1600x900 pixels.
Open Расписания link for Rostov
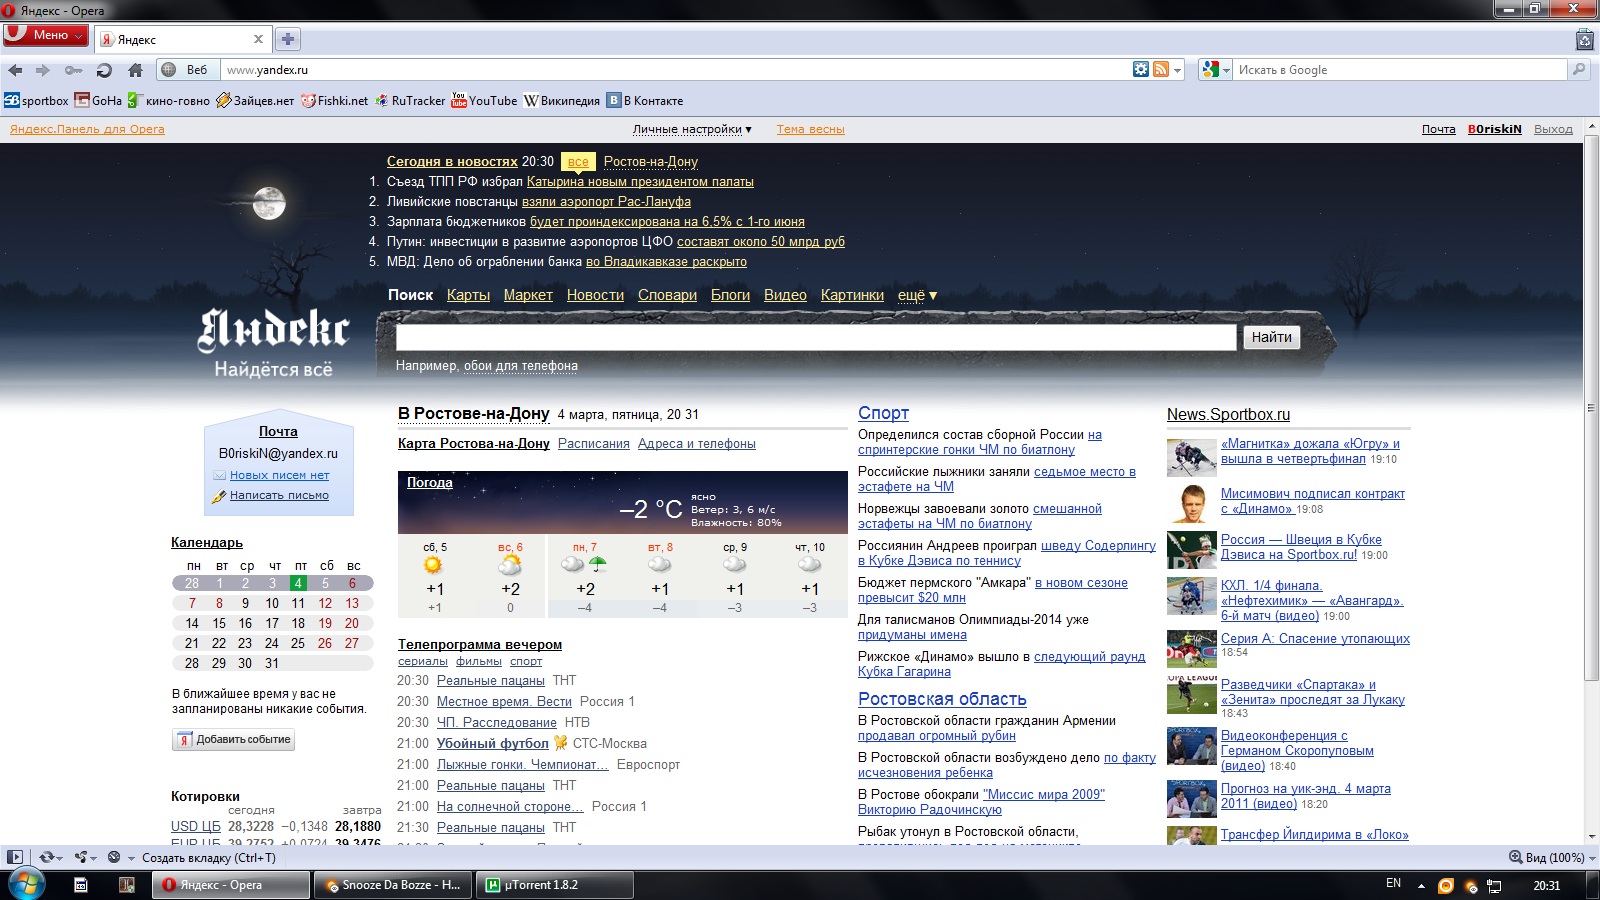[594, 444]
